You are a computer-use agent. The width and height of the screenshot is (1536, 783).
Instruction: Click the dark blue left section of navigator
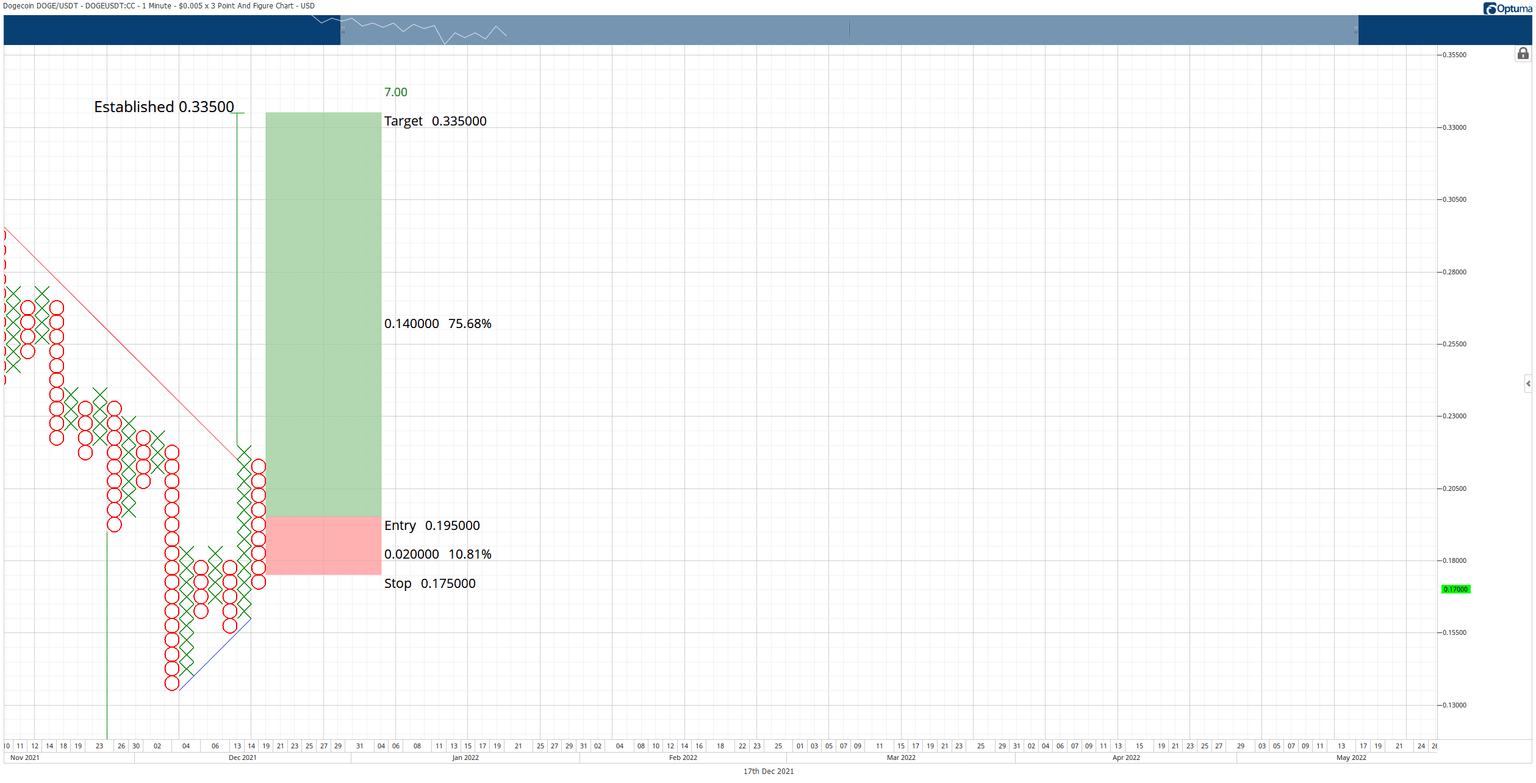pos(170,30)
